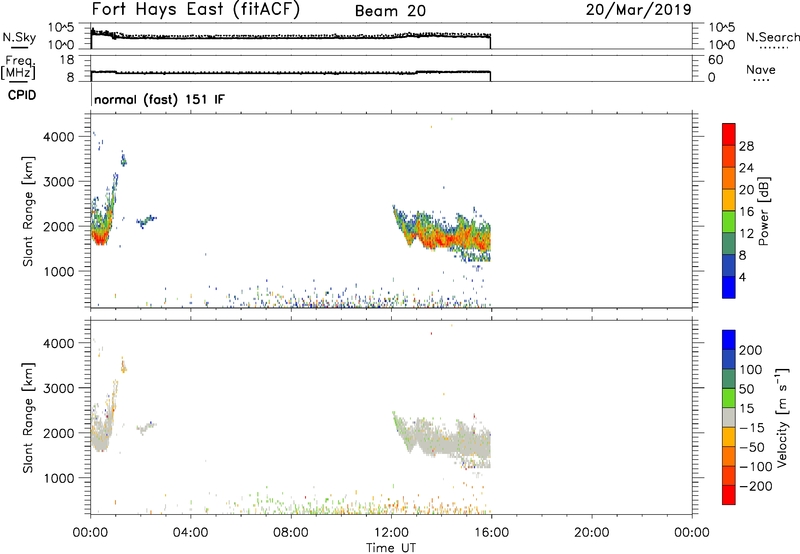Click the frequency trace line in Freq panel
Image resolution: width=800 pixels, height=554 pixels.
click(290, 73)
